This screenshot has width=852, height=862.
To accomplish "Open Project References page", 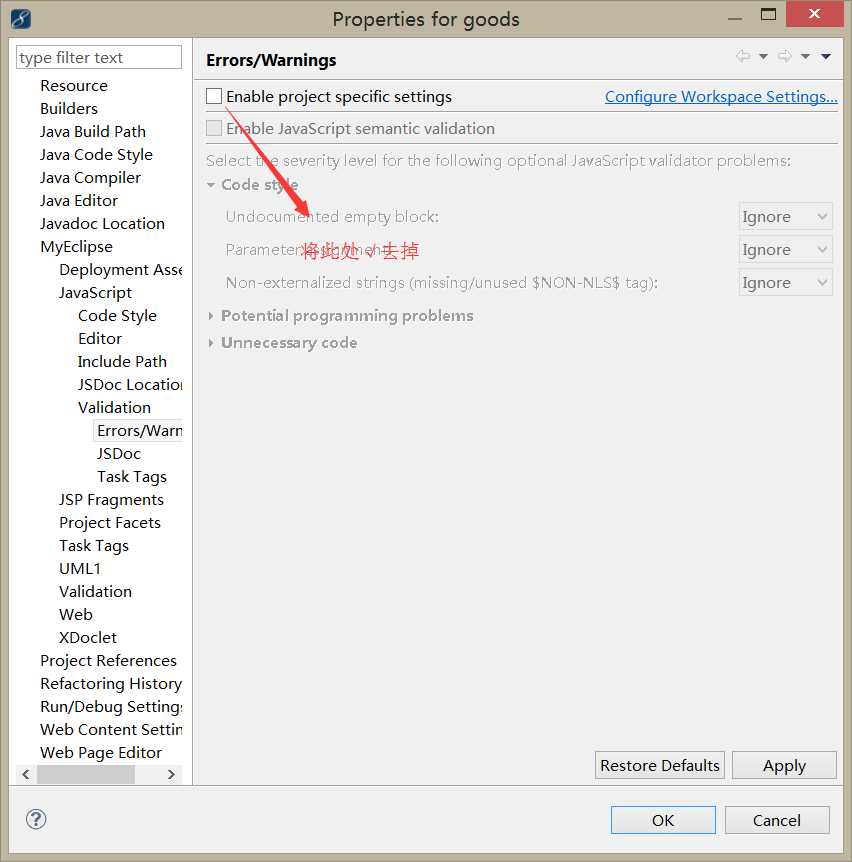I will 108,661.
